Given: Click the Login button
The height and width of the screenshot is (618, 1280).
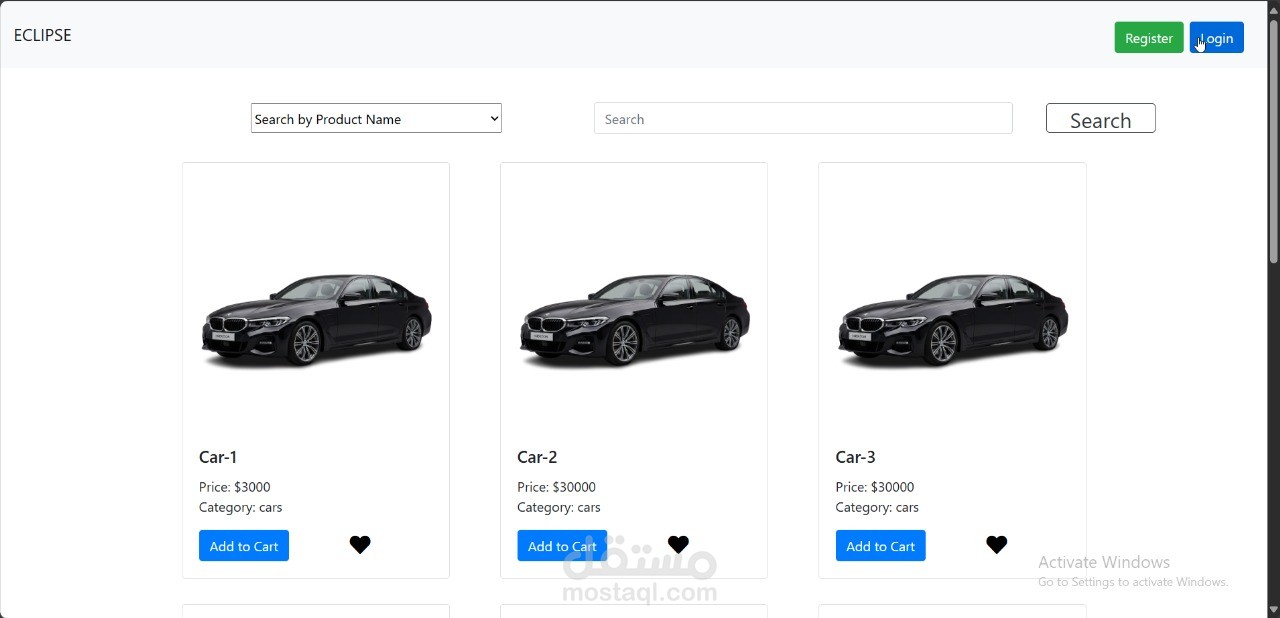Looking at the screenshot, I should (1217, 38).
